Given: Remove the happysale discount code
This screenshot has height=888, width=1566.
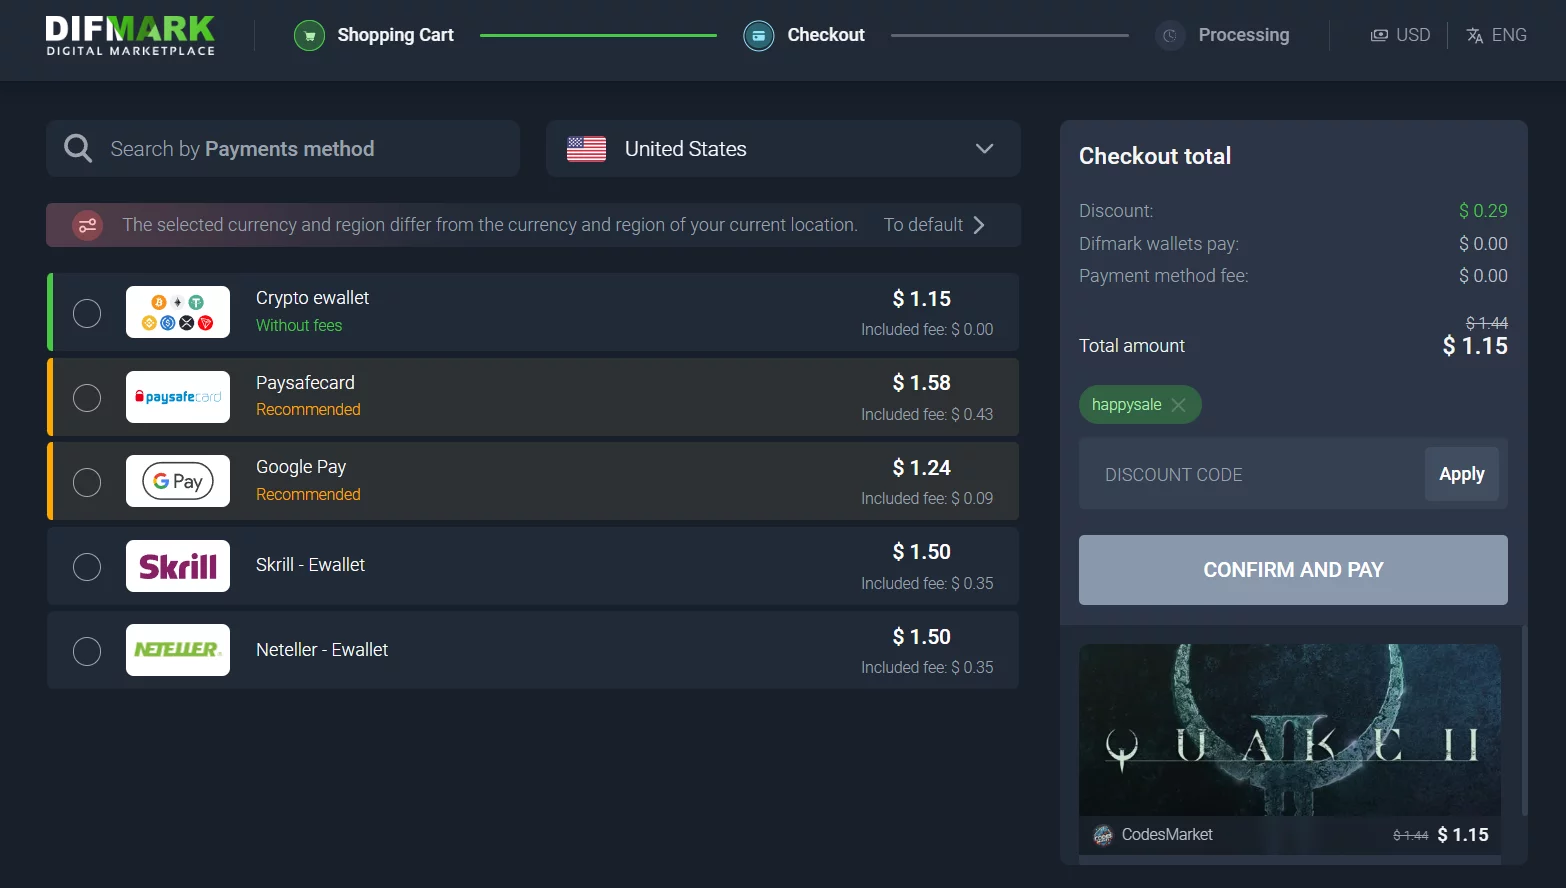Looking at the screenshot, I should point(1179,405).
